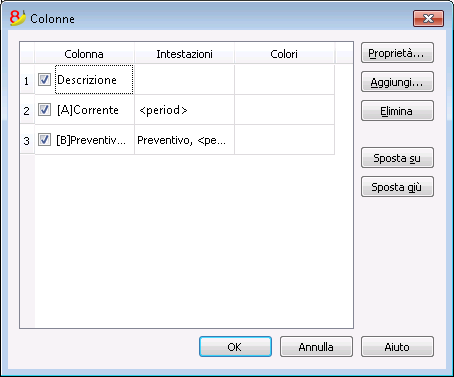Disable the [B]Preventivo column checkbox

44,140
